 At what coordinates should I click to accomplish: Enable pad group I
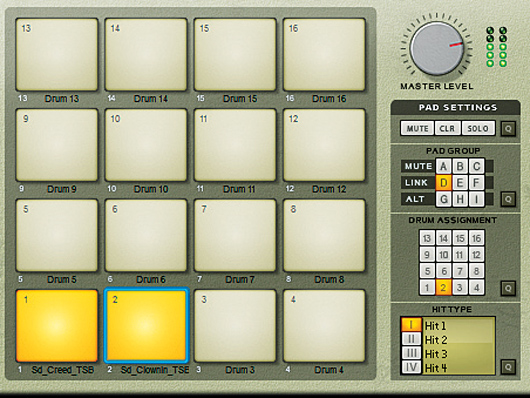pyautogui.click(x=476, y=199)
